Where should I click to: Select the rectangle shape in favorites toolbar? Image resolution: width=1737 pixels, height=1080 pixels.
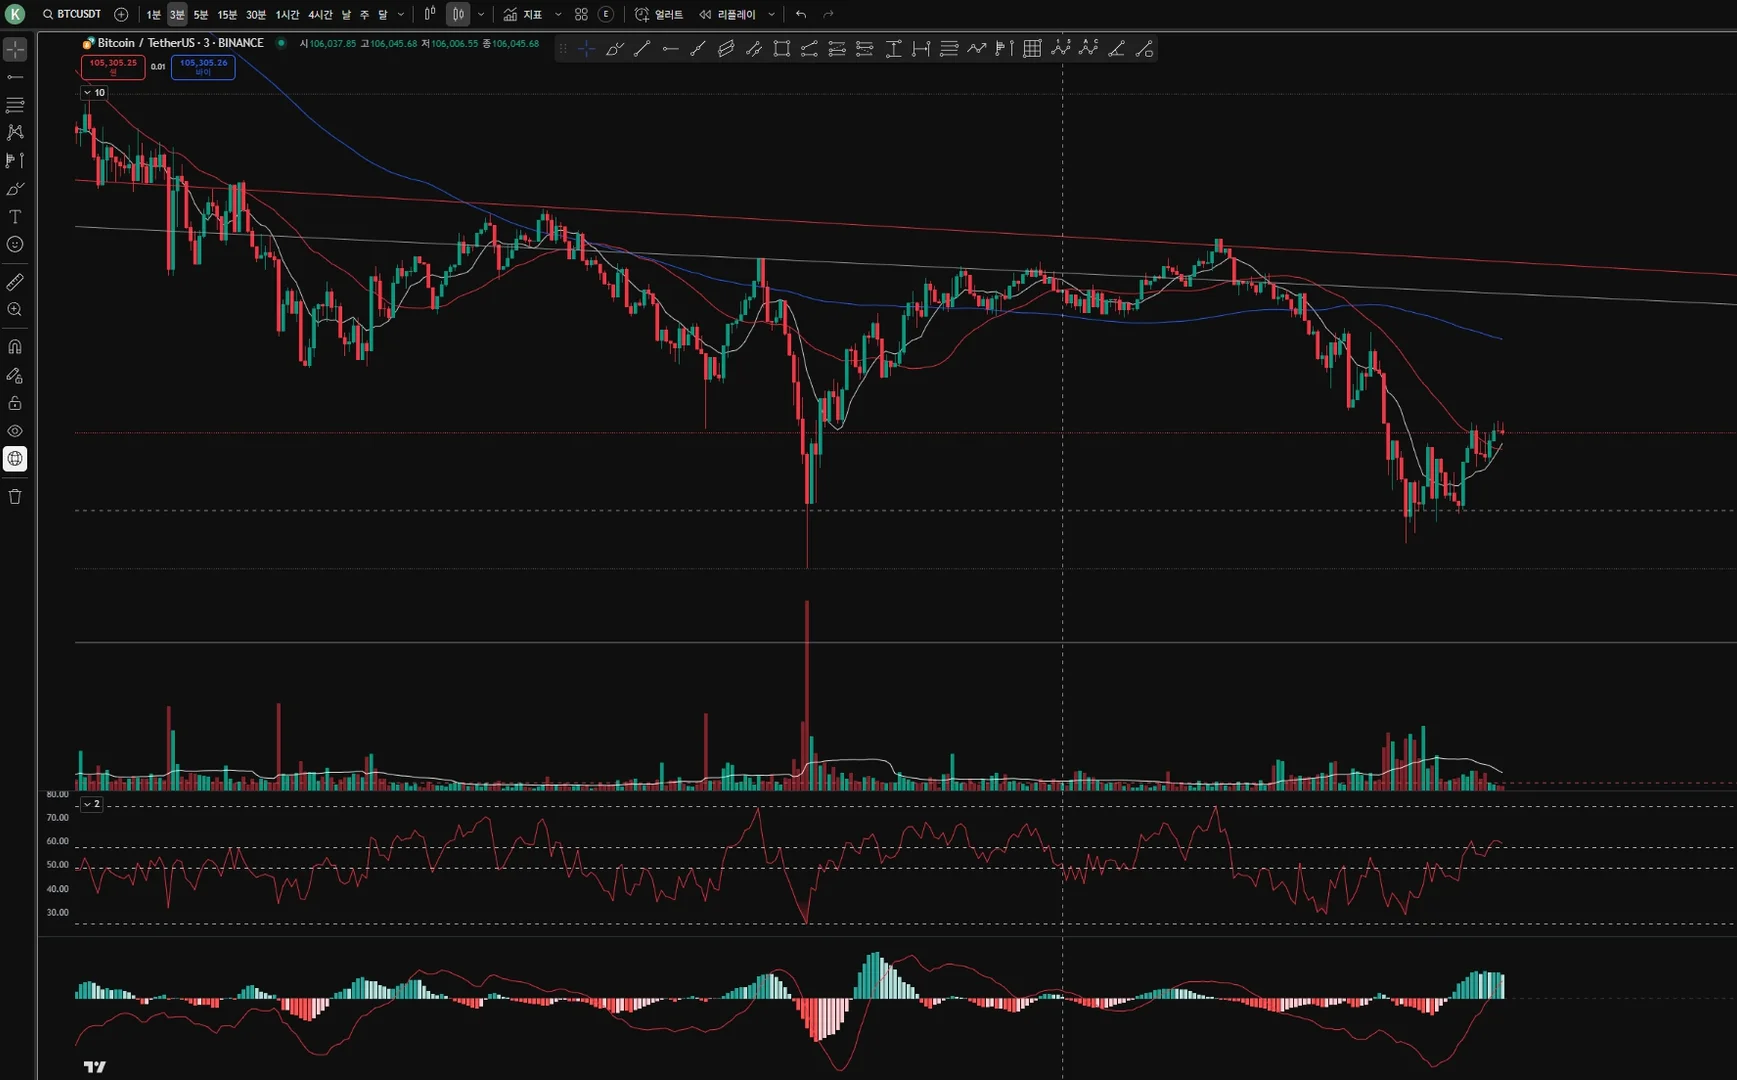pos(782,48)
